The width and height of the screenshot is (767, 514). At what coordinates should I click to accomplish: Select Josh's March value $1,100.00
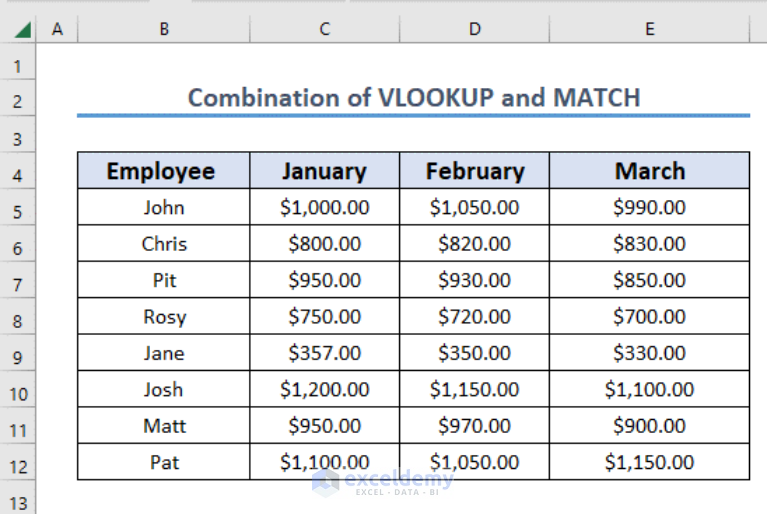[650, 389]
